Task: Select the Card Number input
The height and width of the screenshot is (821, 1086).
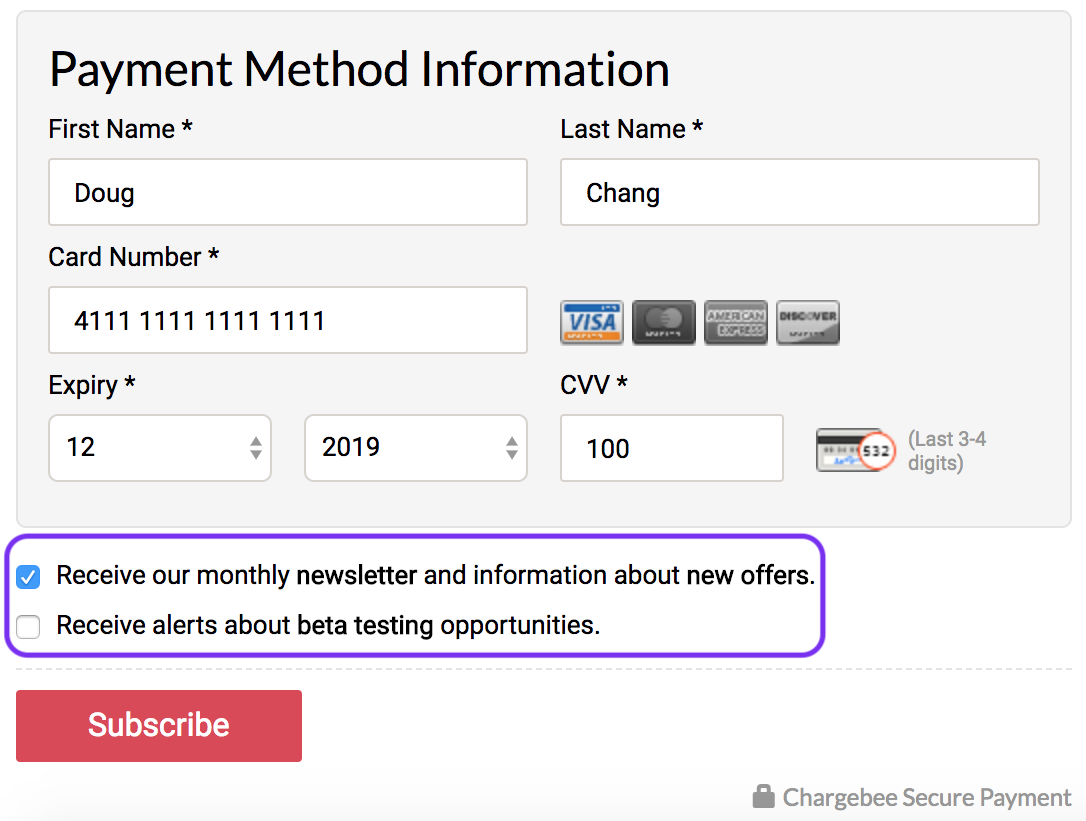Action: pos(288,320)
